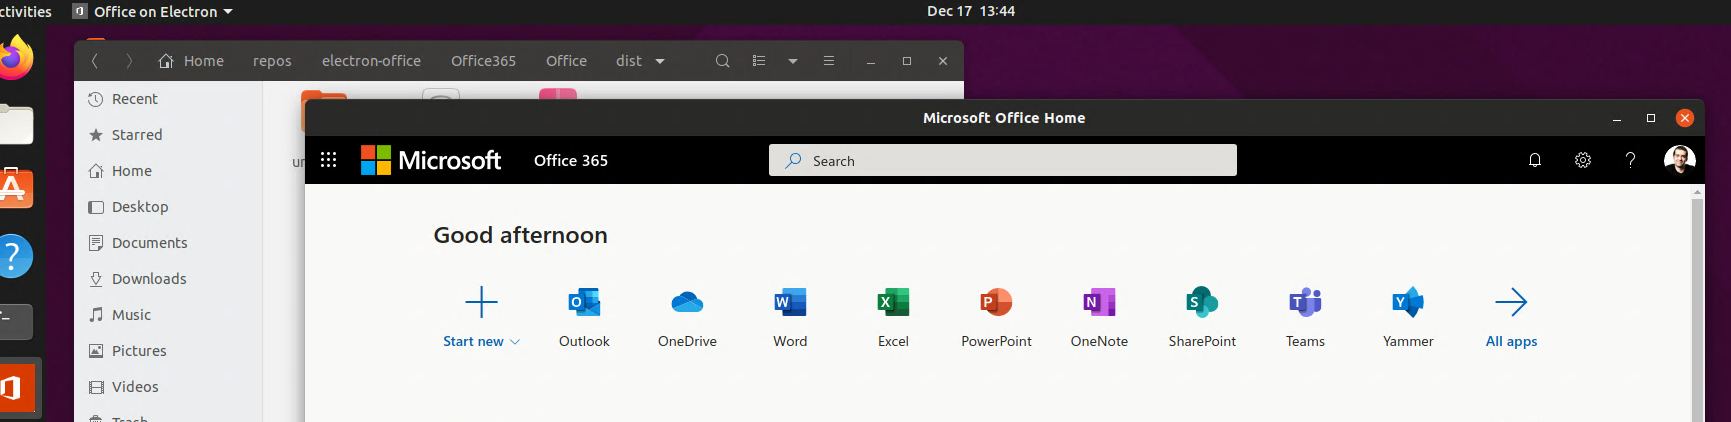Go to Home in file manager path bar
The image size is (1731, 422).
tap(191, 61)
